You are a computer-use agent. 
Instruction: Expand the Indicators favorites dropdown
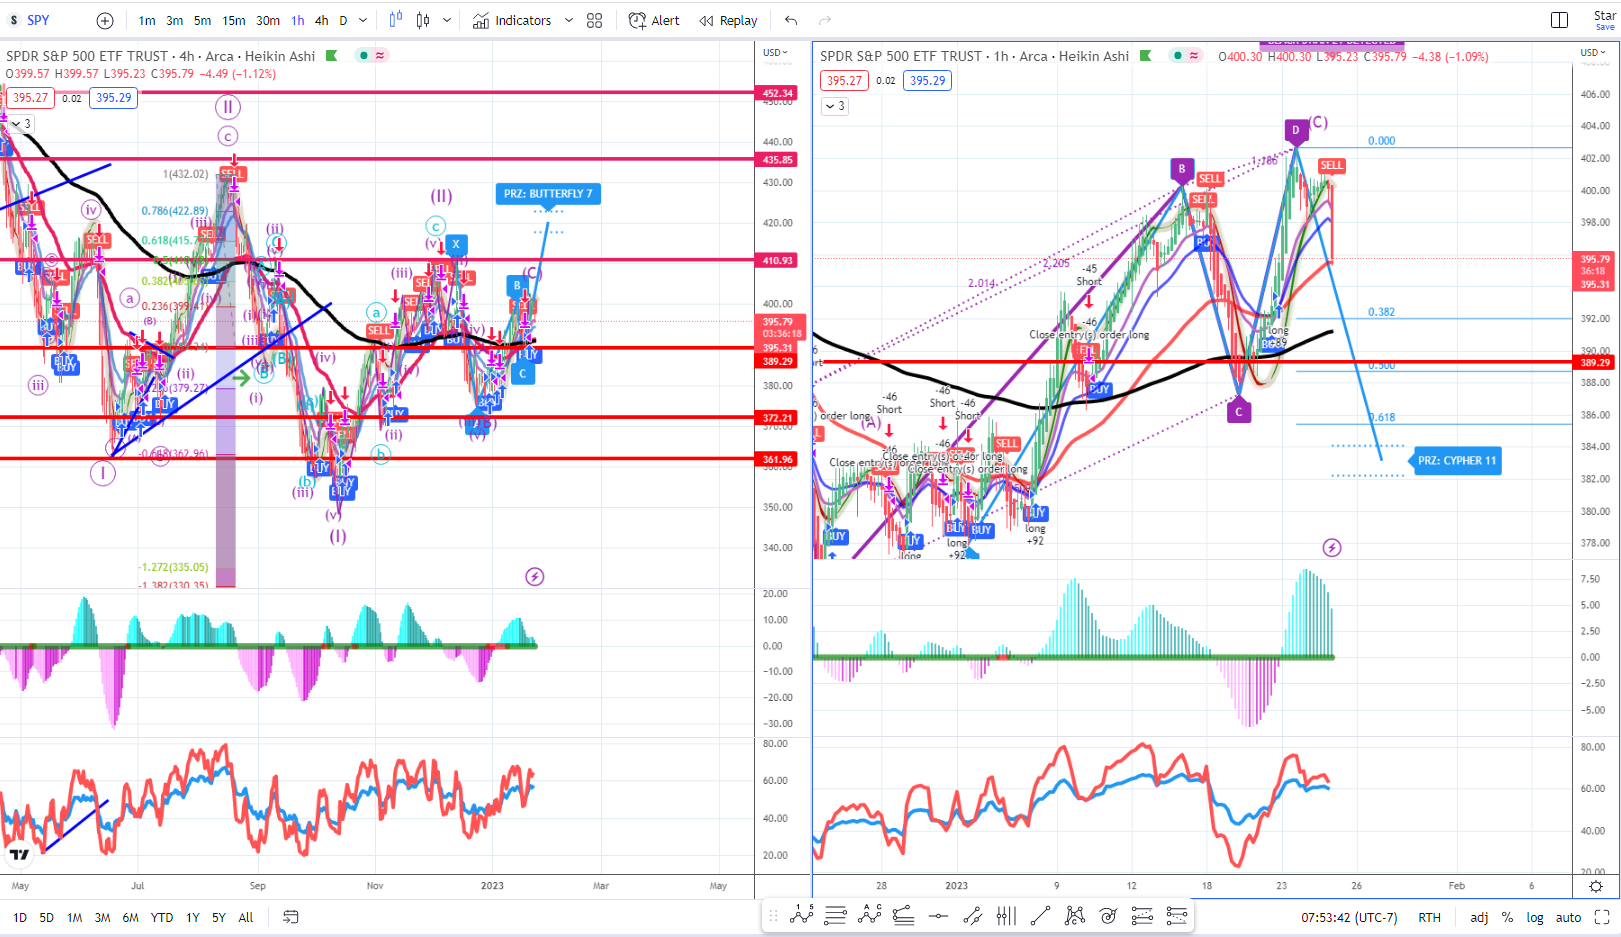569,20
